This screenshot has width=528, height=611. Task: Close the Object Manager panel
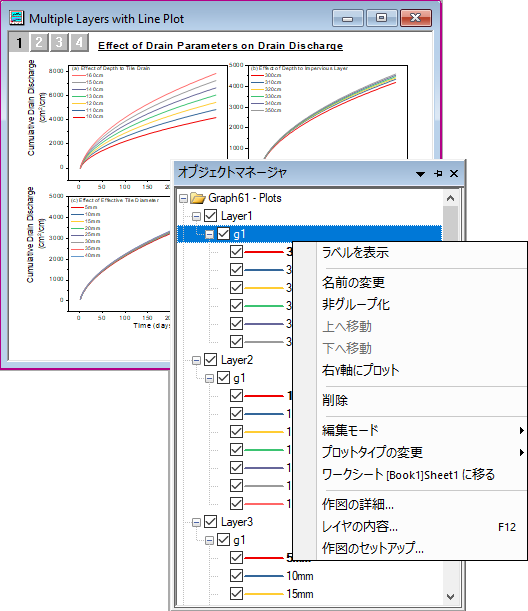[454, 173]
